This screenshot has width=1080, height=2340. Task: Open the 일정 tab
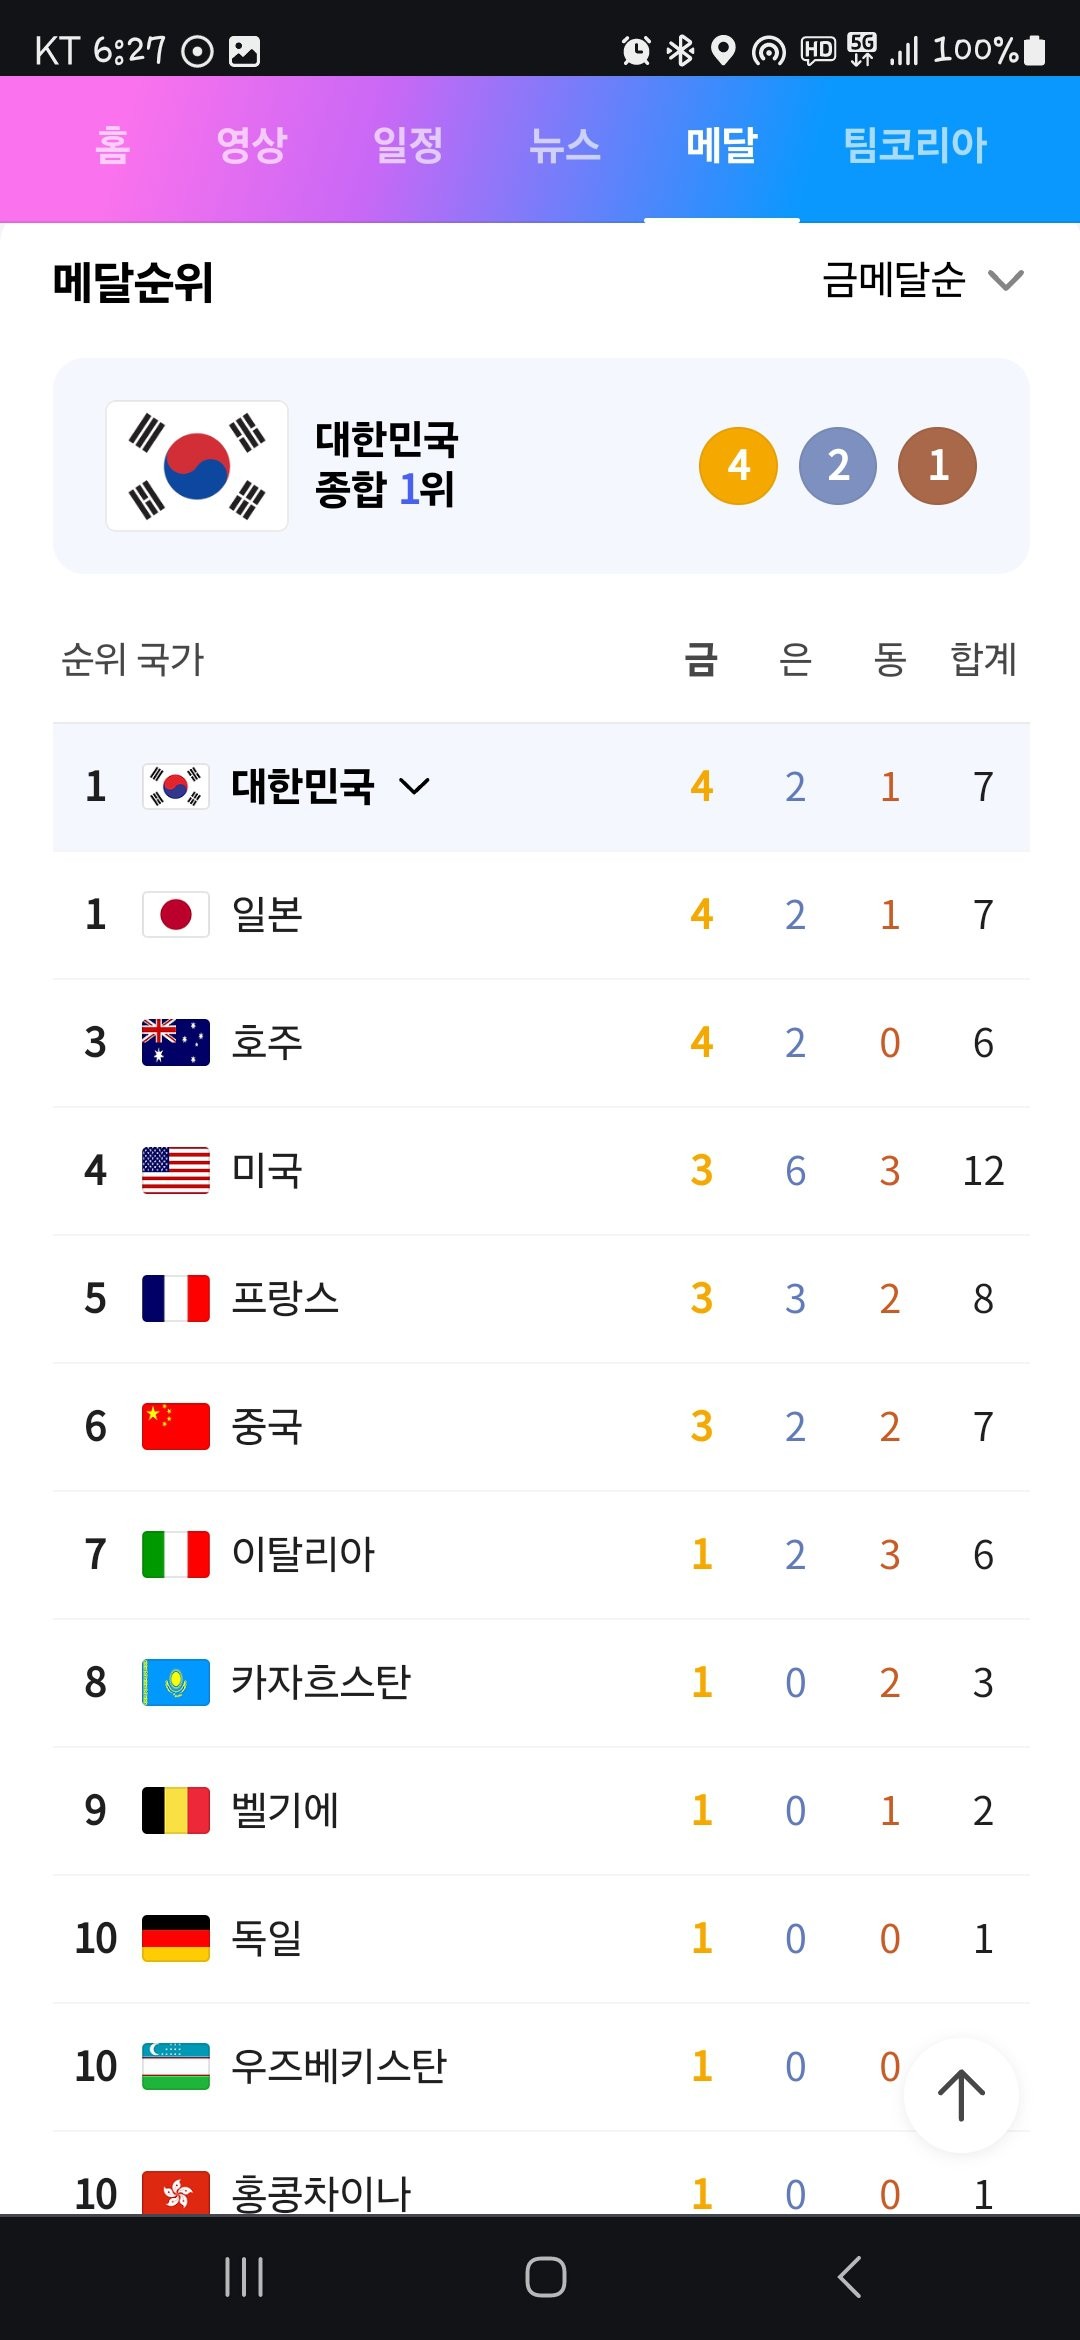click(x=408, y=146)
